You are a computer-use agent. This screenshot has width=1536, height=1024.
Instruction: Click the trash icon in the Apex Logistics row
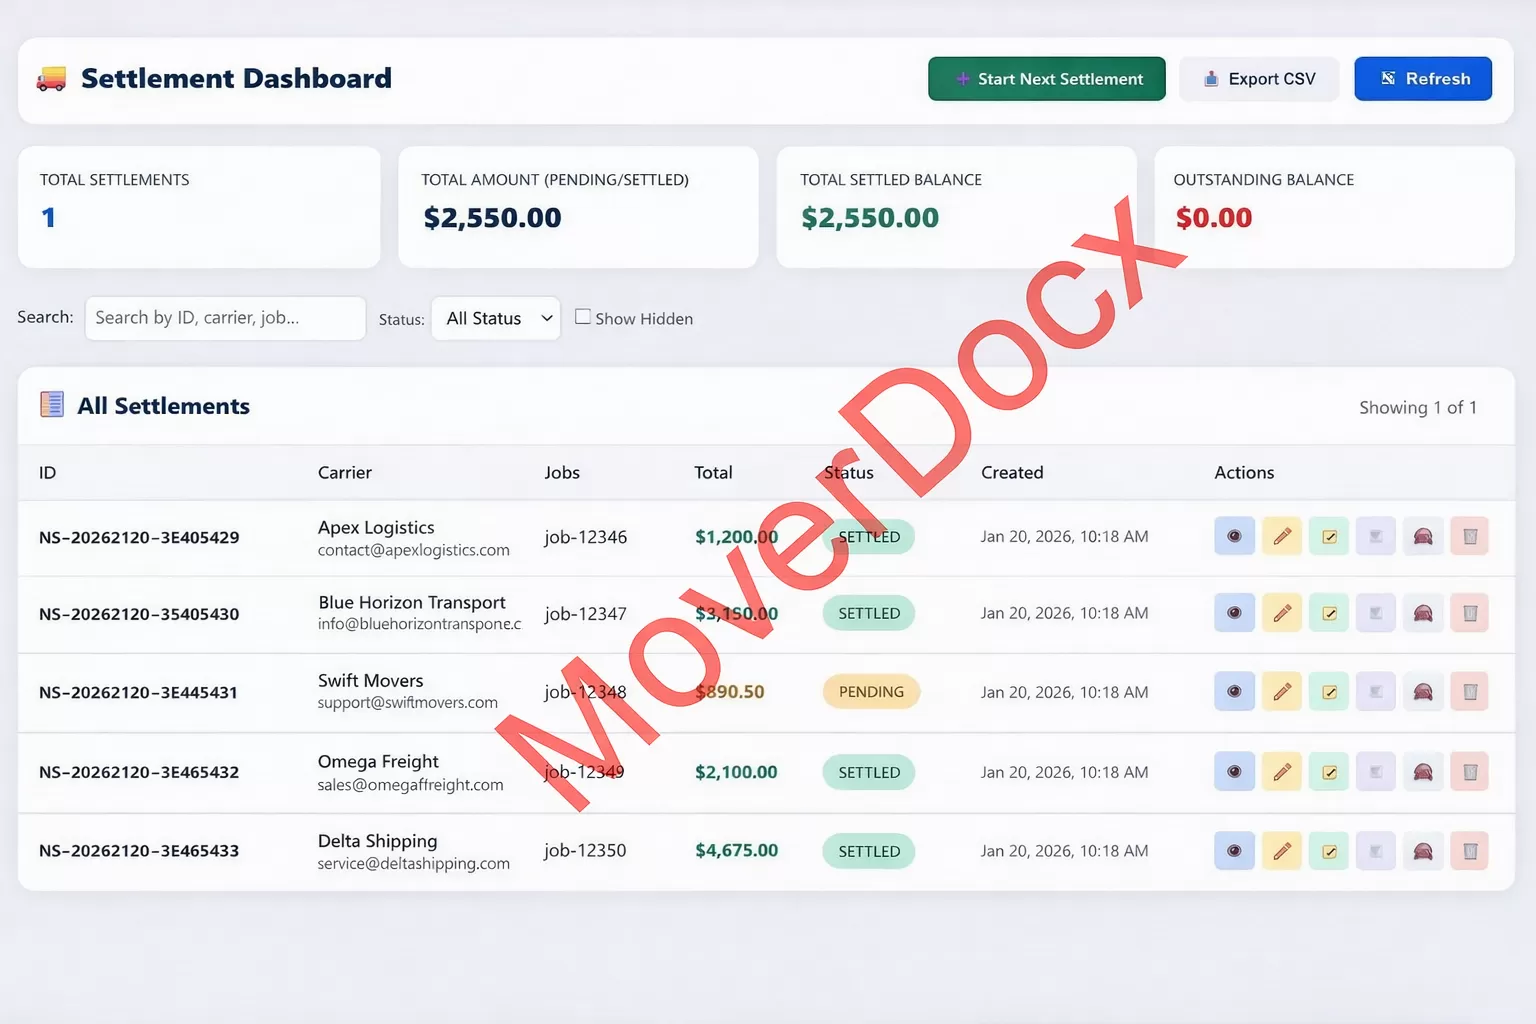(1469, 537)
